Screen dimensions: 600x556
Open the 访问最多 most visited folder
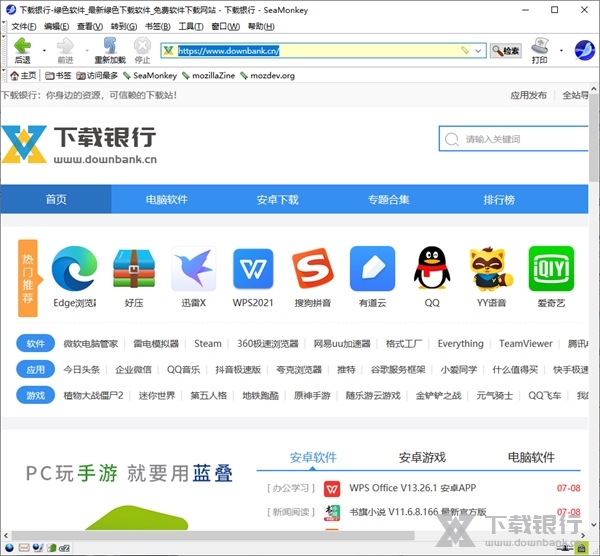point(97,76)
